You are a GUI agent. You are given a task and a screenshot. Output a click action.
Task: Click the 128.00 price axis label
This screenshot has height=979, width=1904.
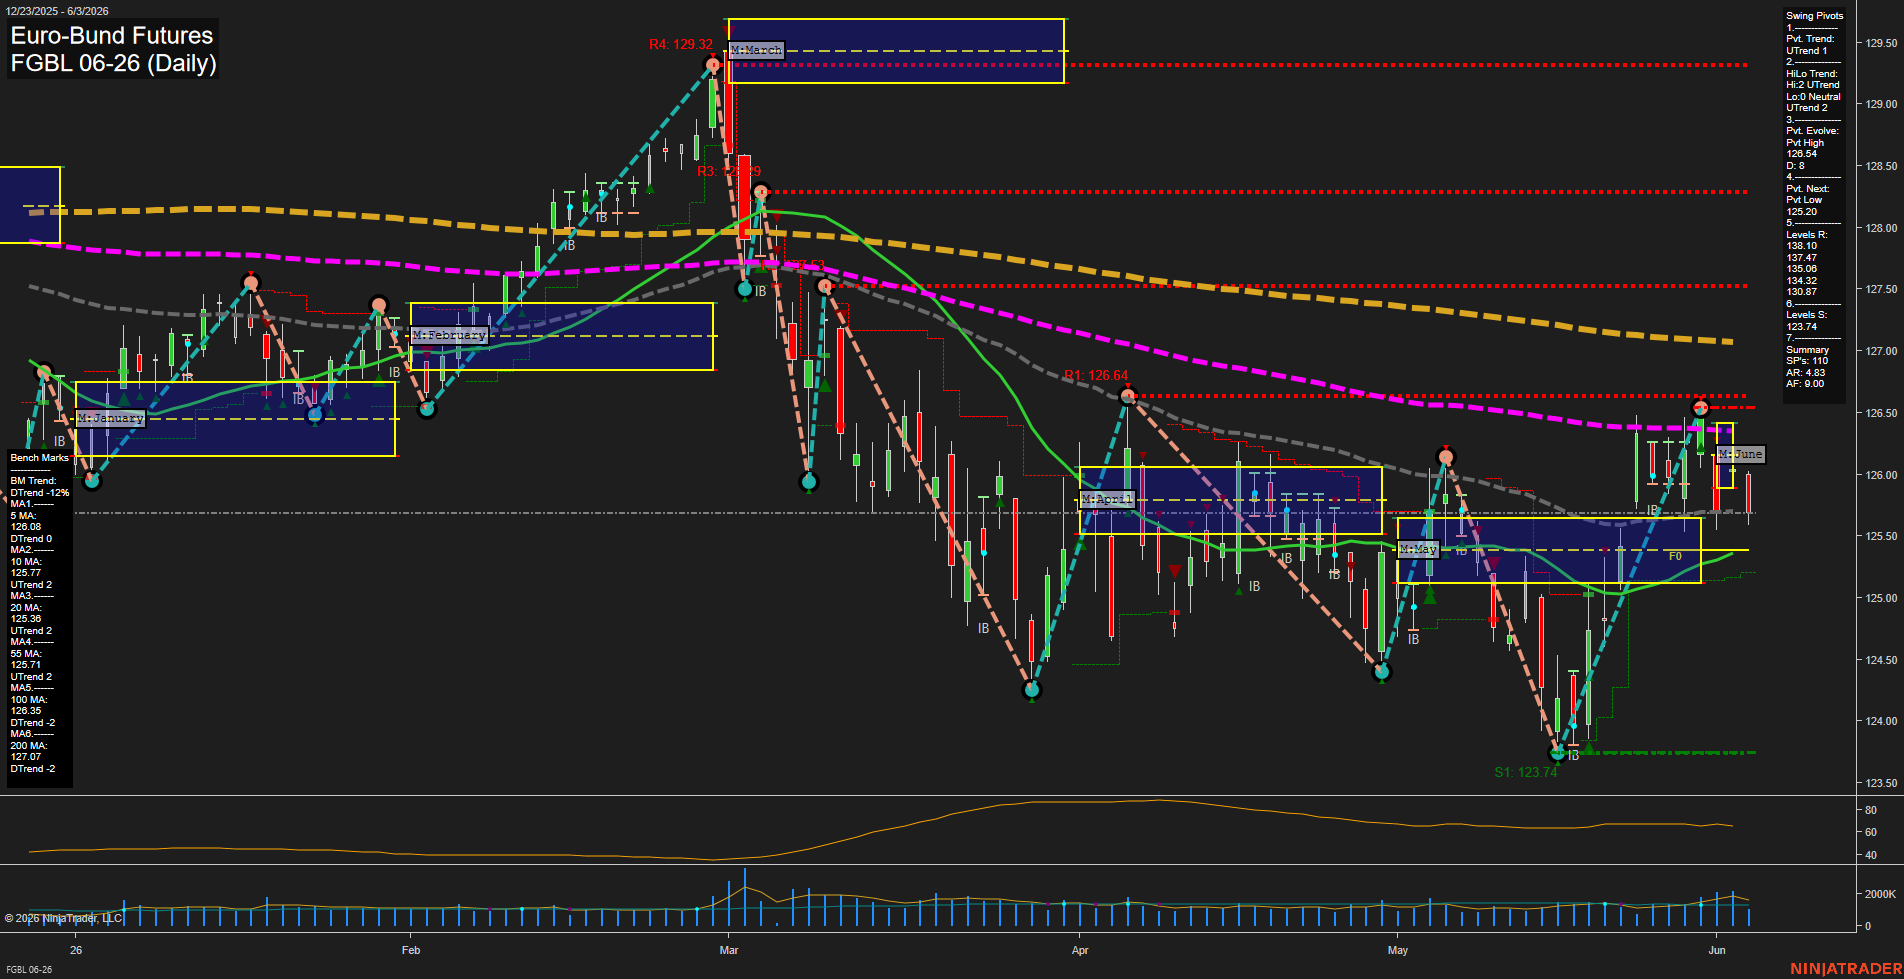coord(1881,228)
